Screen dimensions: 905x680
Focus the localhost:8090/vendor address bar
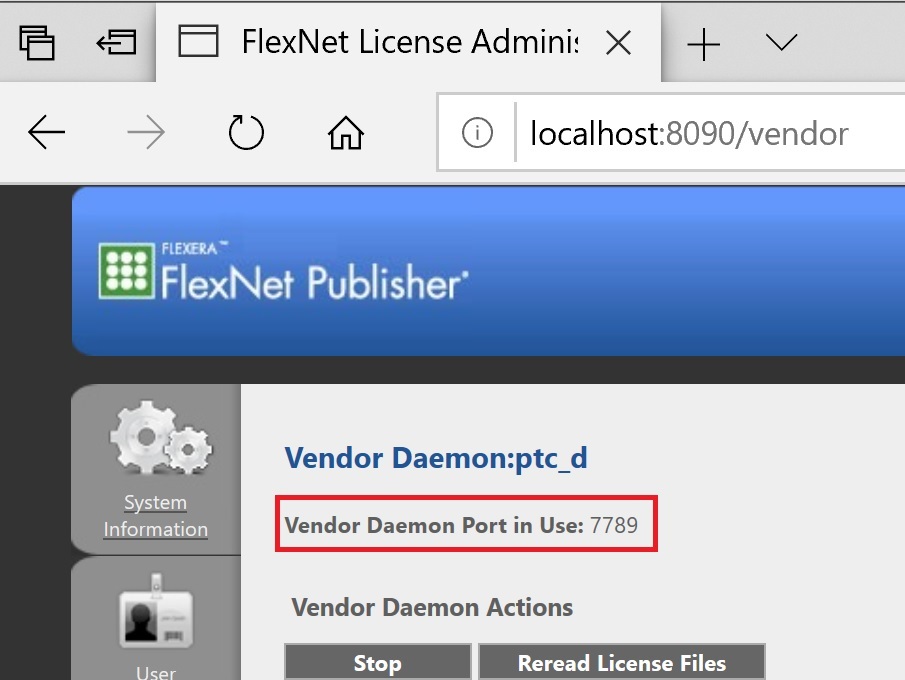click(x=690, y=133)
